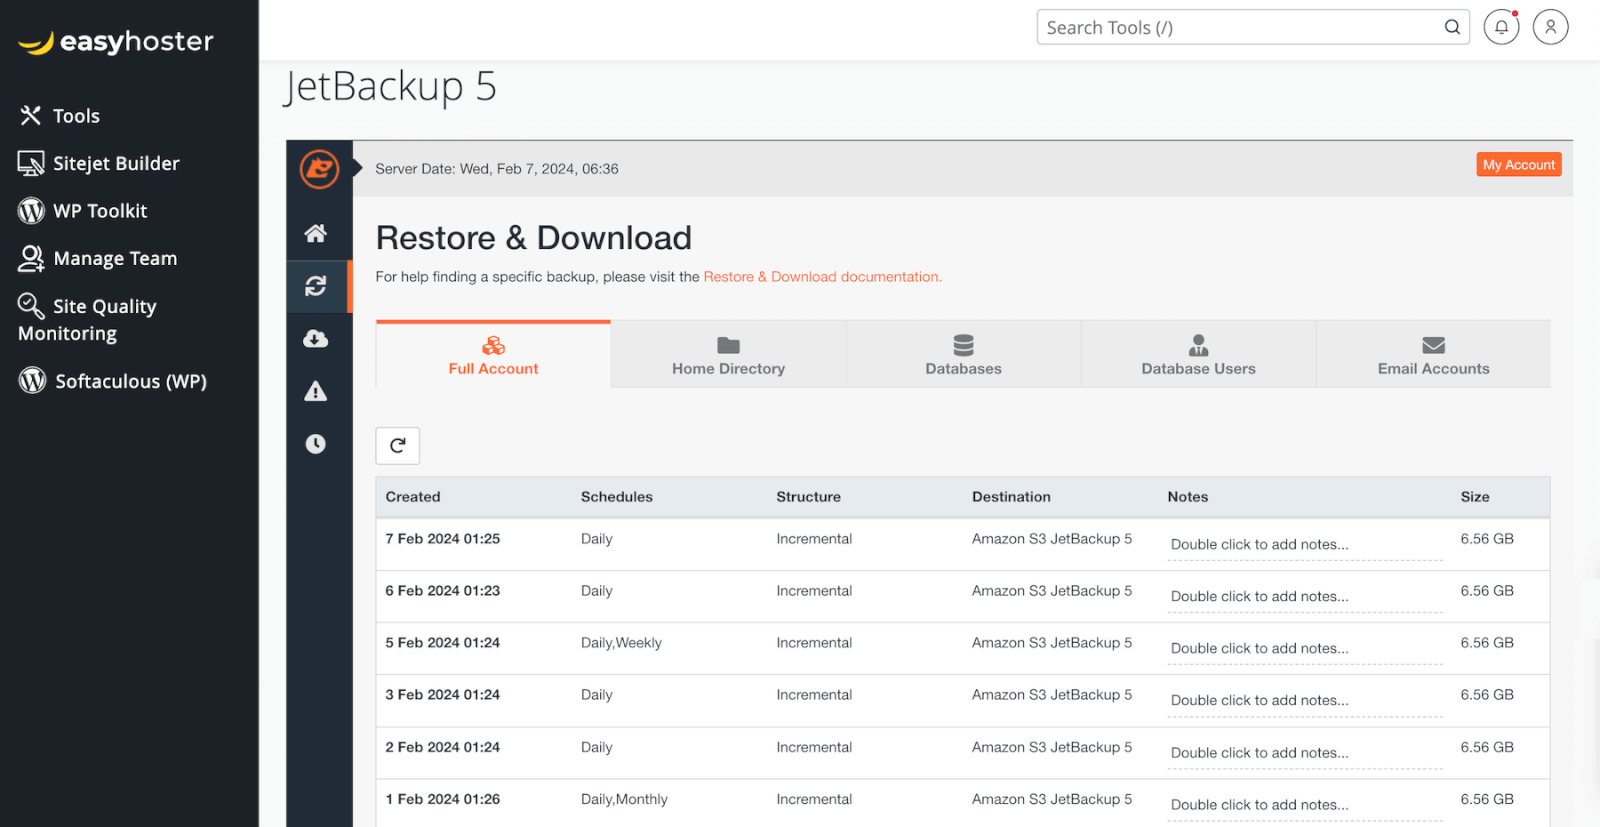This screenshot has height=827, width=1600.
Task: Open the queue clock icon
Action: 316,444
